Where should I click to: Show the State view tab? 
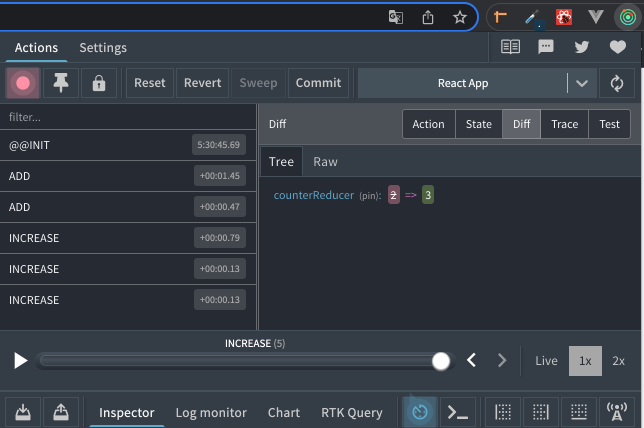pyautogui.click(x=479, y=124)
